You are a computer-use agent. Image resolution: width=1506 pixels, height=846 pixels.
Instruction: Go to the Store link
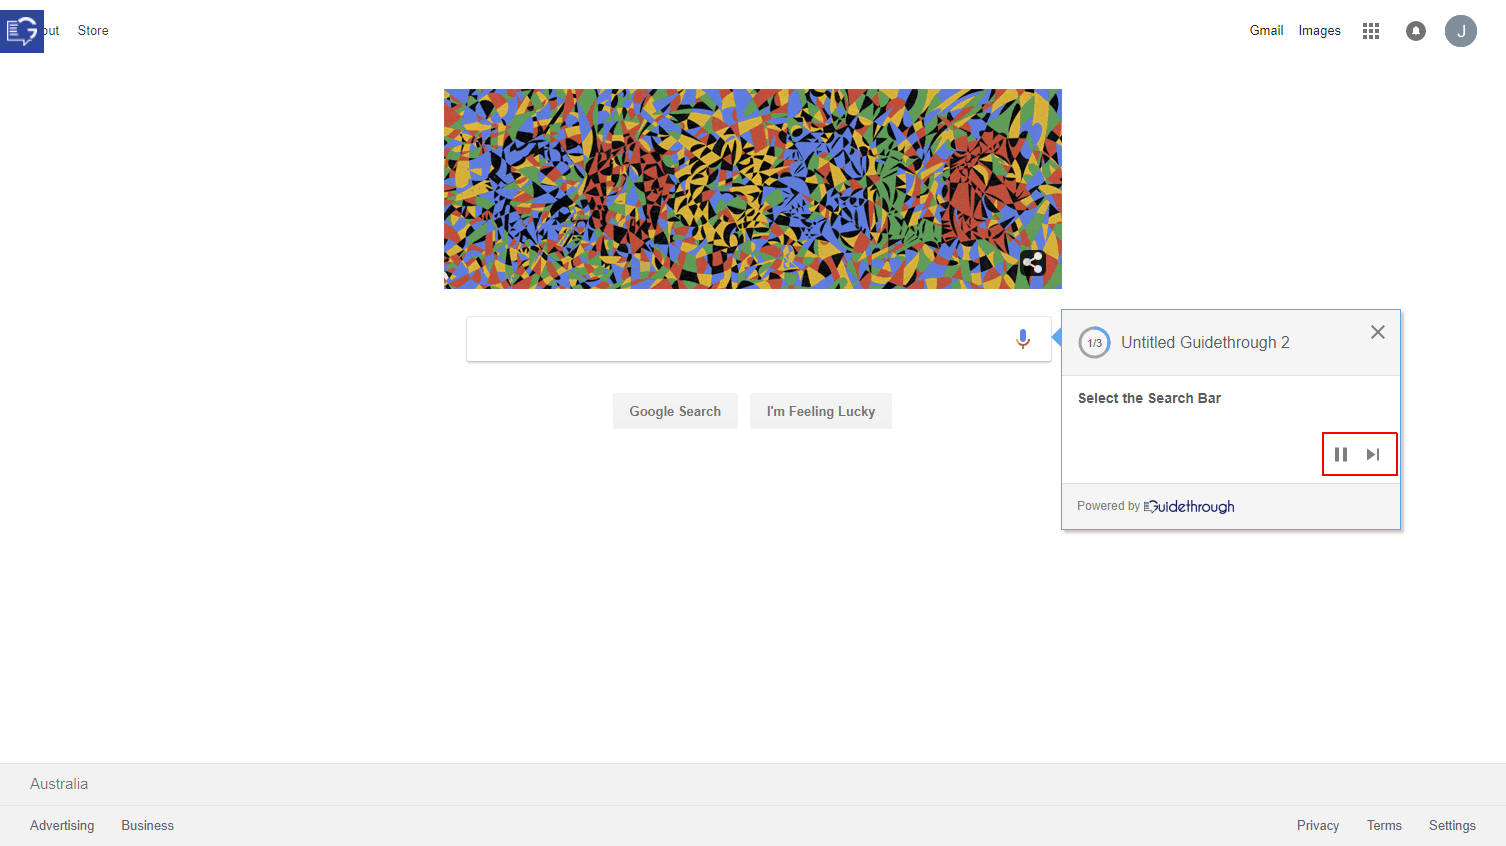coord(93,31)
